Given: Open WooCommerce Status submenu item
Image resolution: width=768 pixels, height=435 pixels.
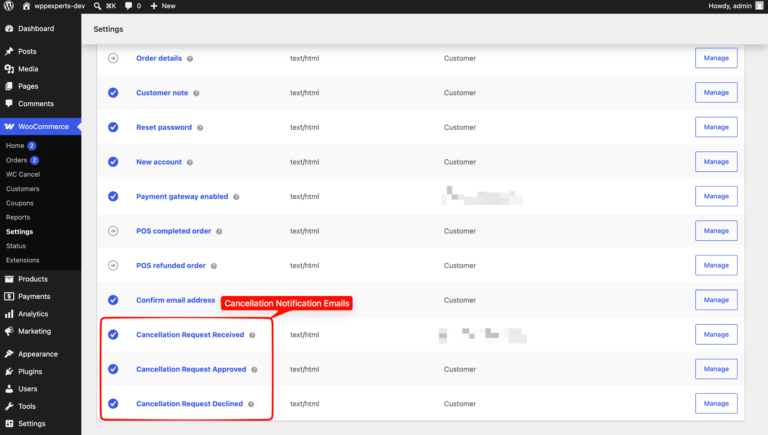Looking at the screenshot, I should 16,246.
